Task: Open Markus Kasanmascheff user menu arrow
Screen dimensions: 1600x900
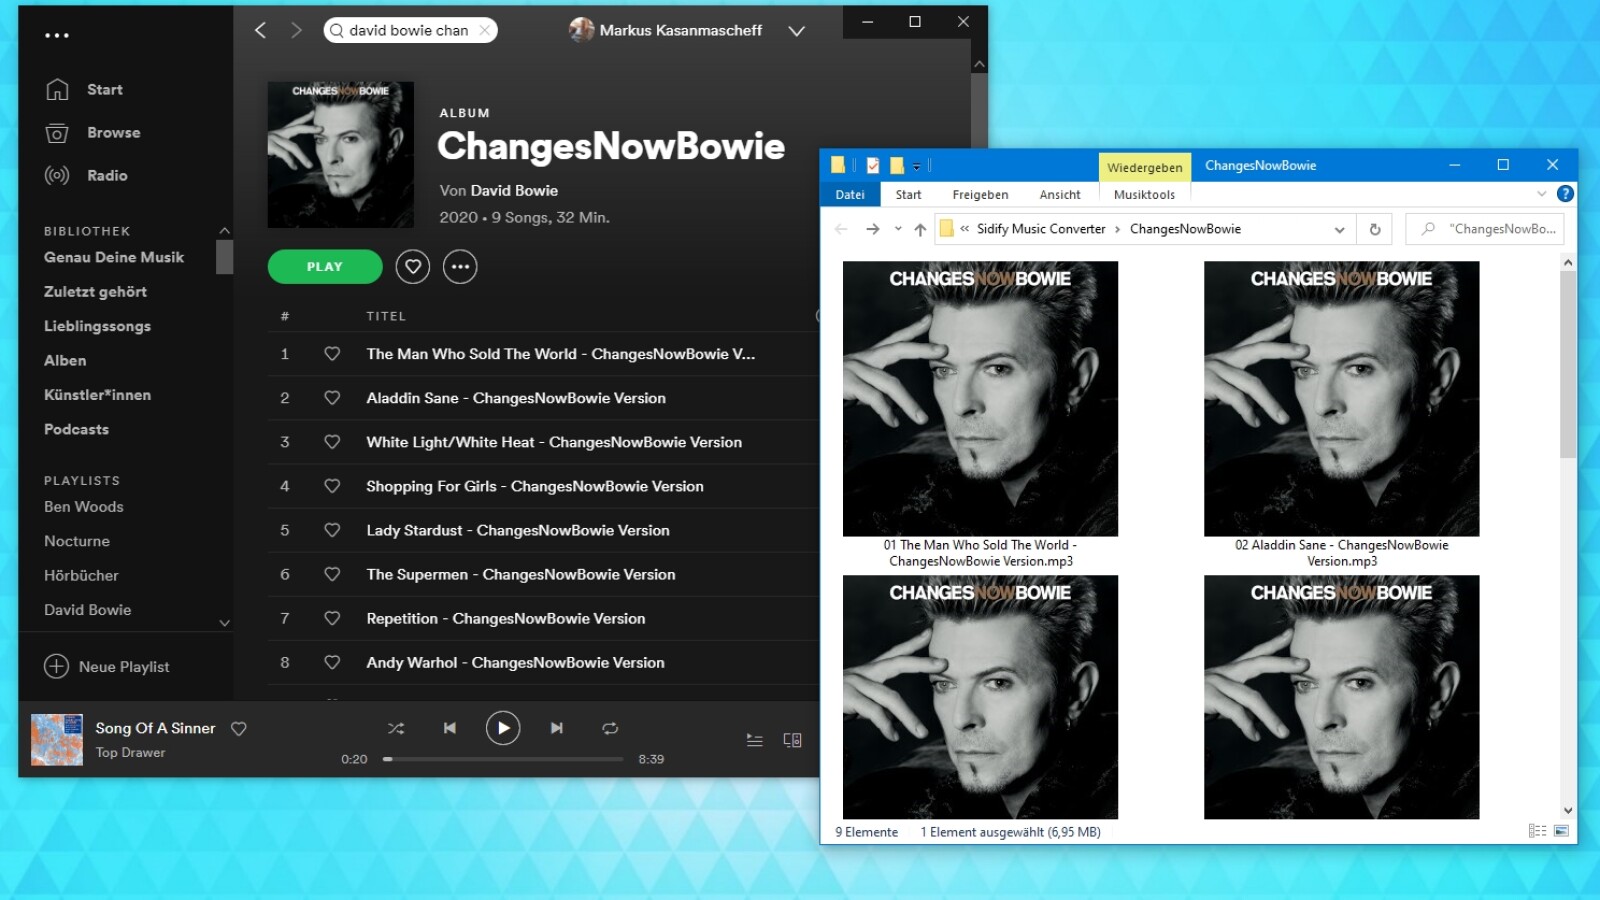Action: [x=796, y=31]
